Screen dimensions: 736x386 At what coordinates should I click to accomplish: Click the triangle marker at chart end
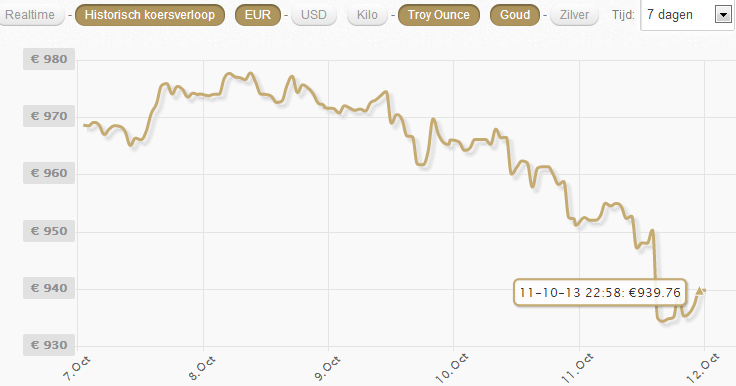pos(700,291)
